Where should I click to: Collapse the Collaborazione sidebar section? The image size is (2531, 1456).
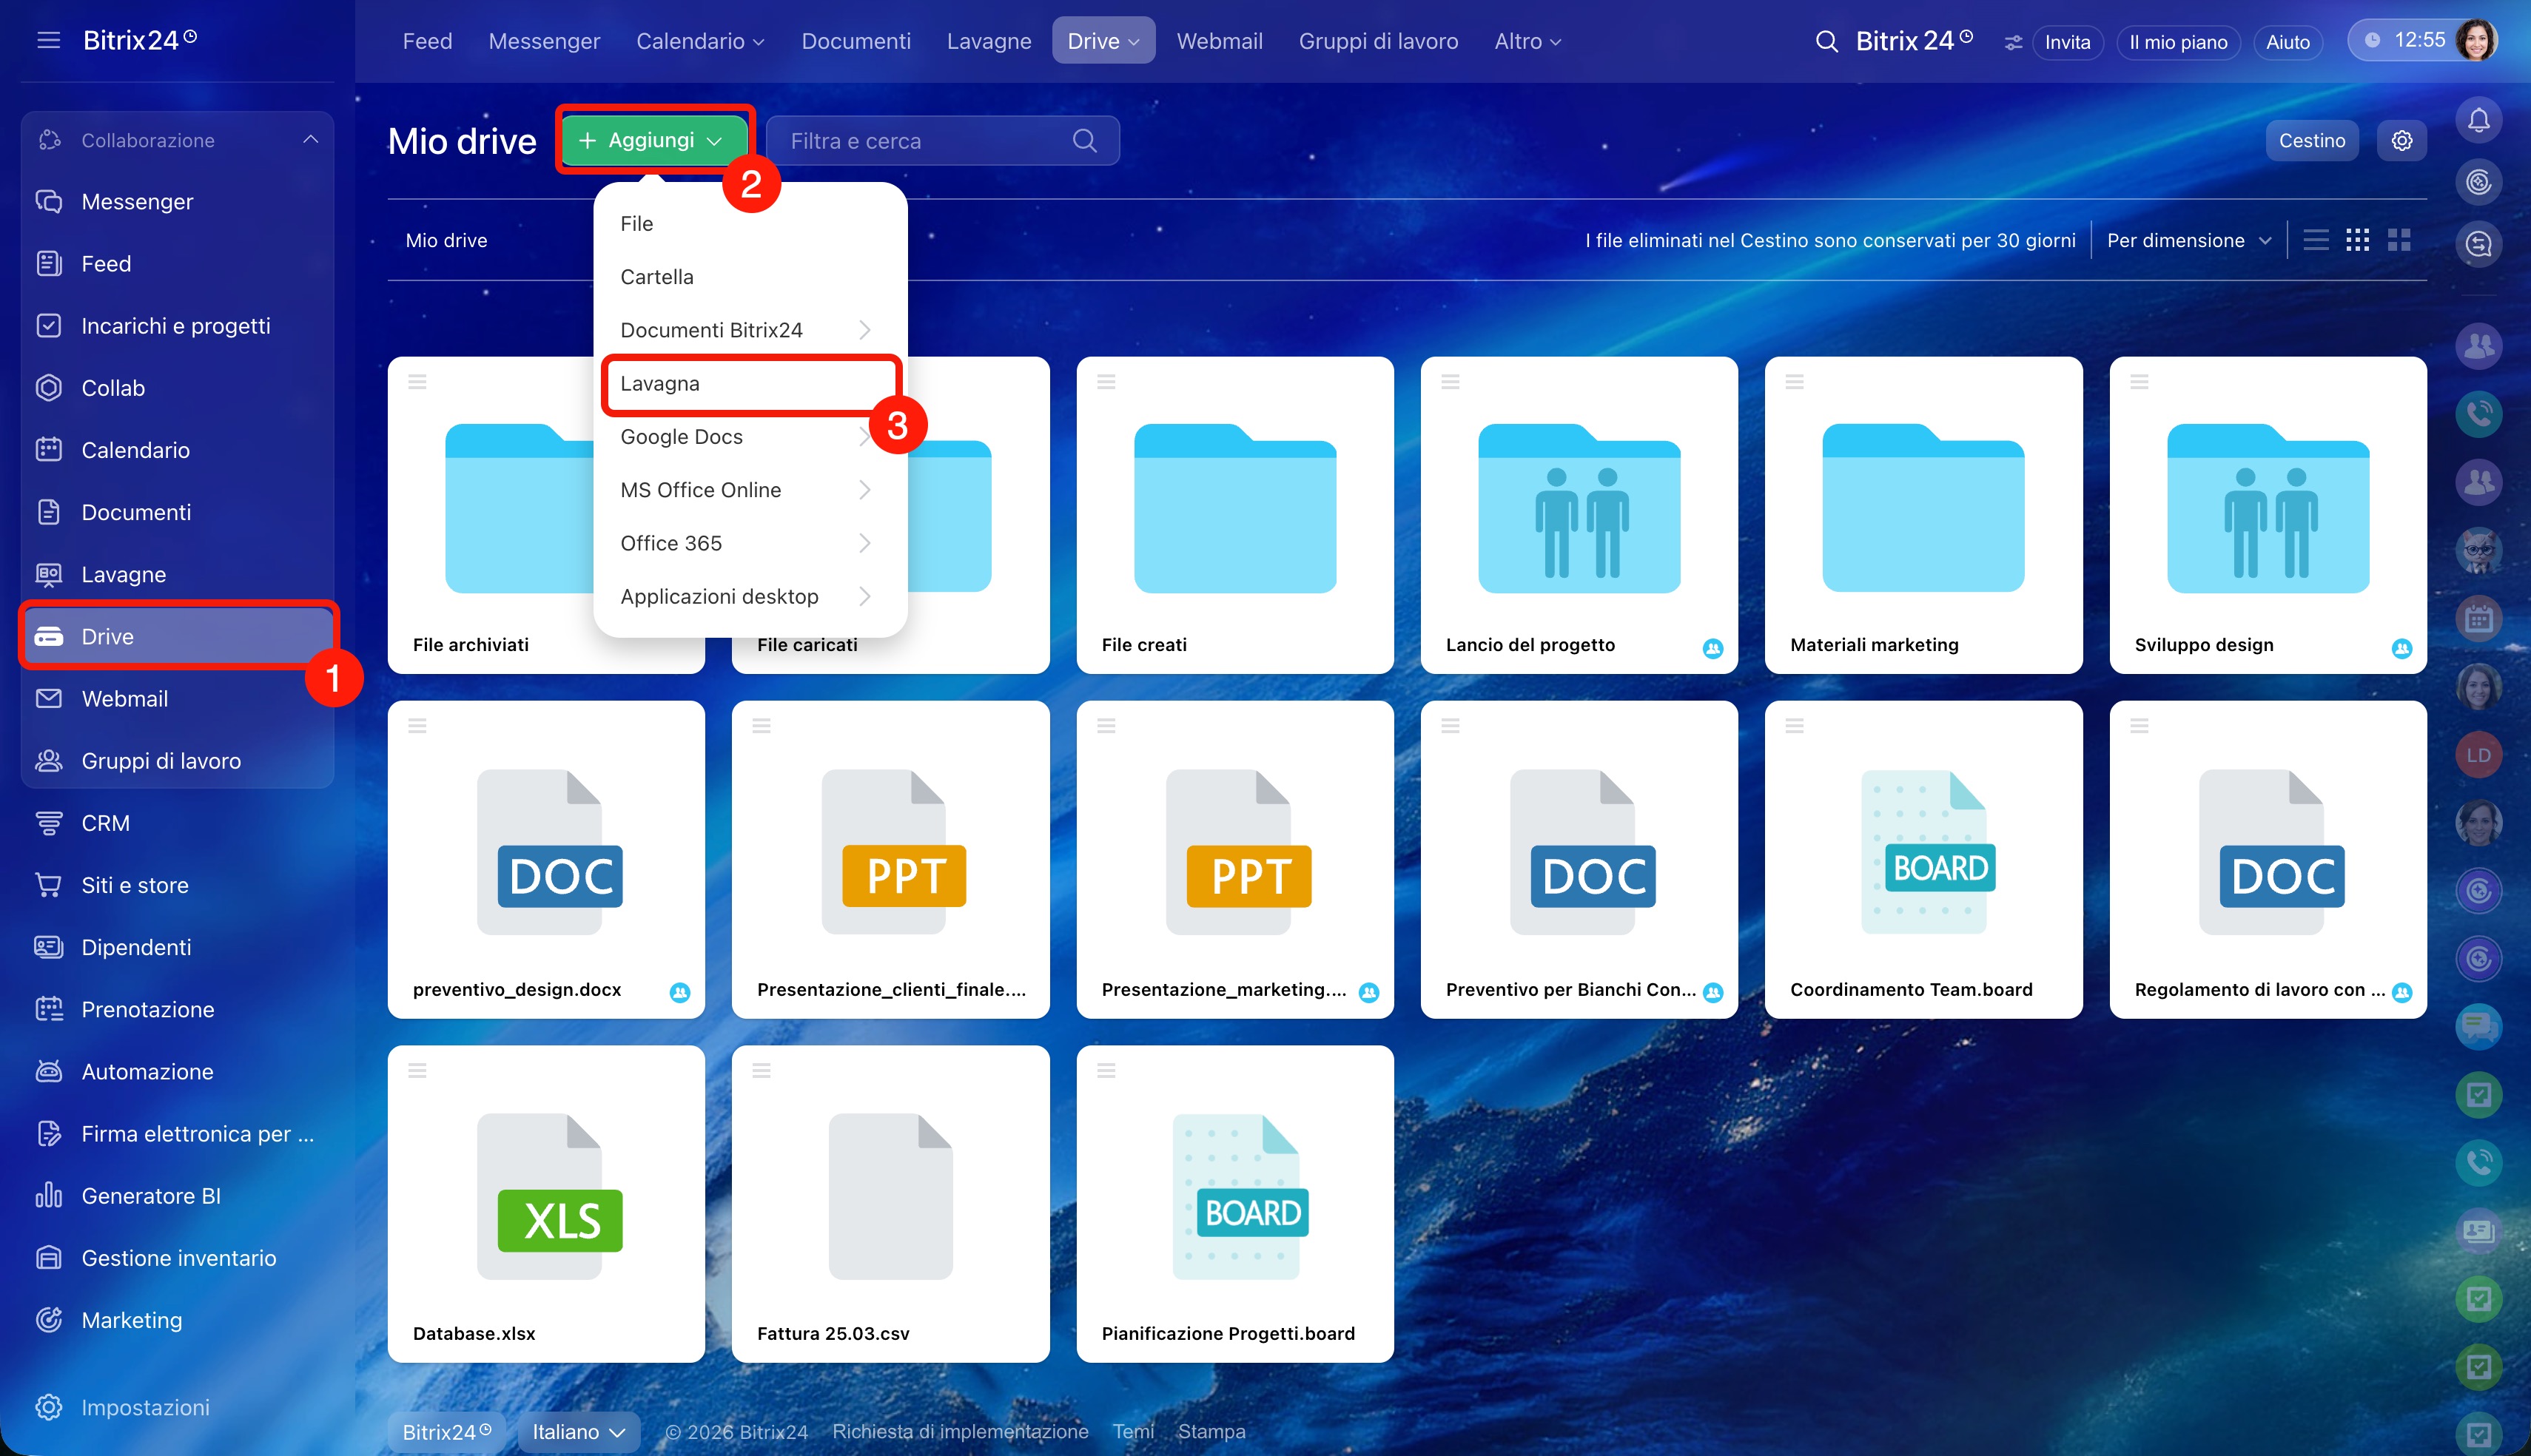point(311,140)
